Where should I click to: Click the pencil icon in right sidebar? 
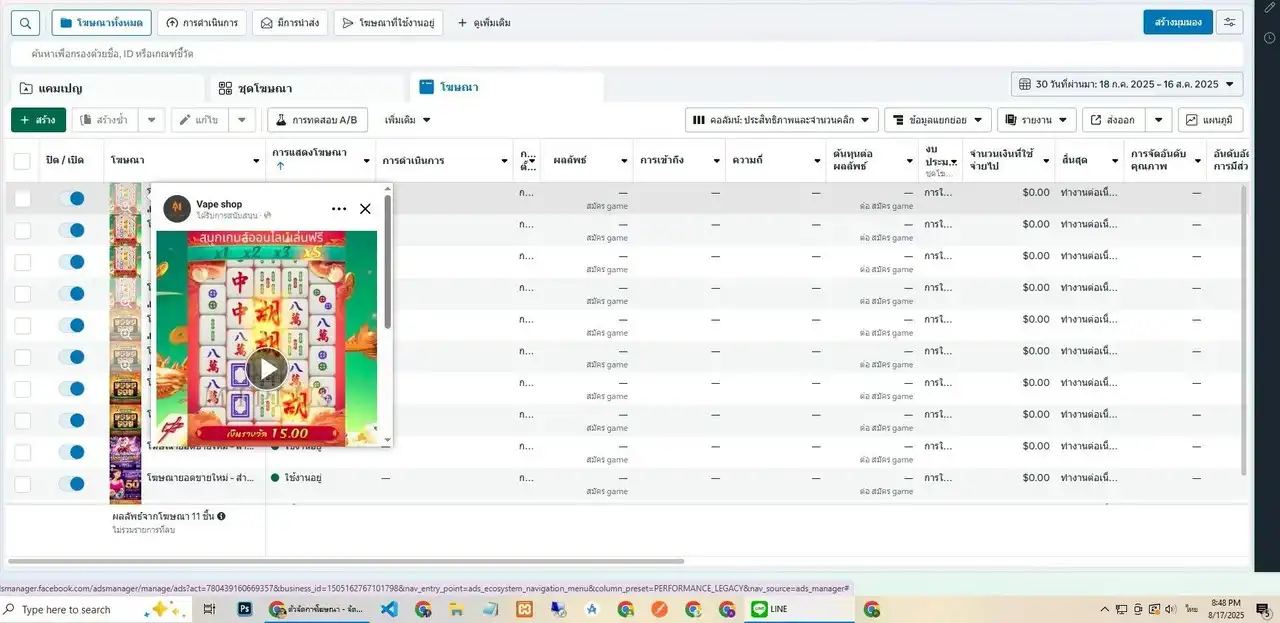point(1269,8)
